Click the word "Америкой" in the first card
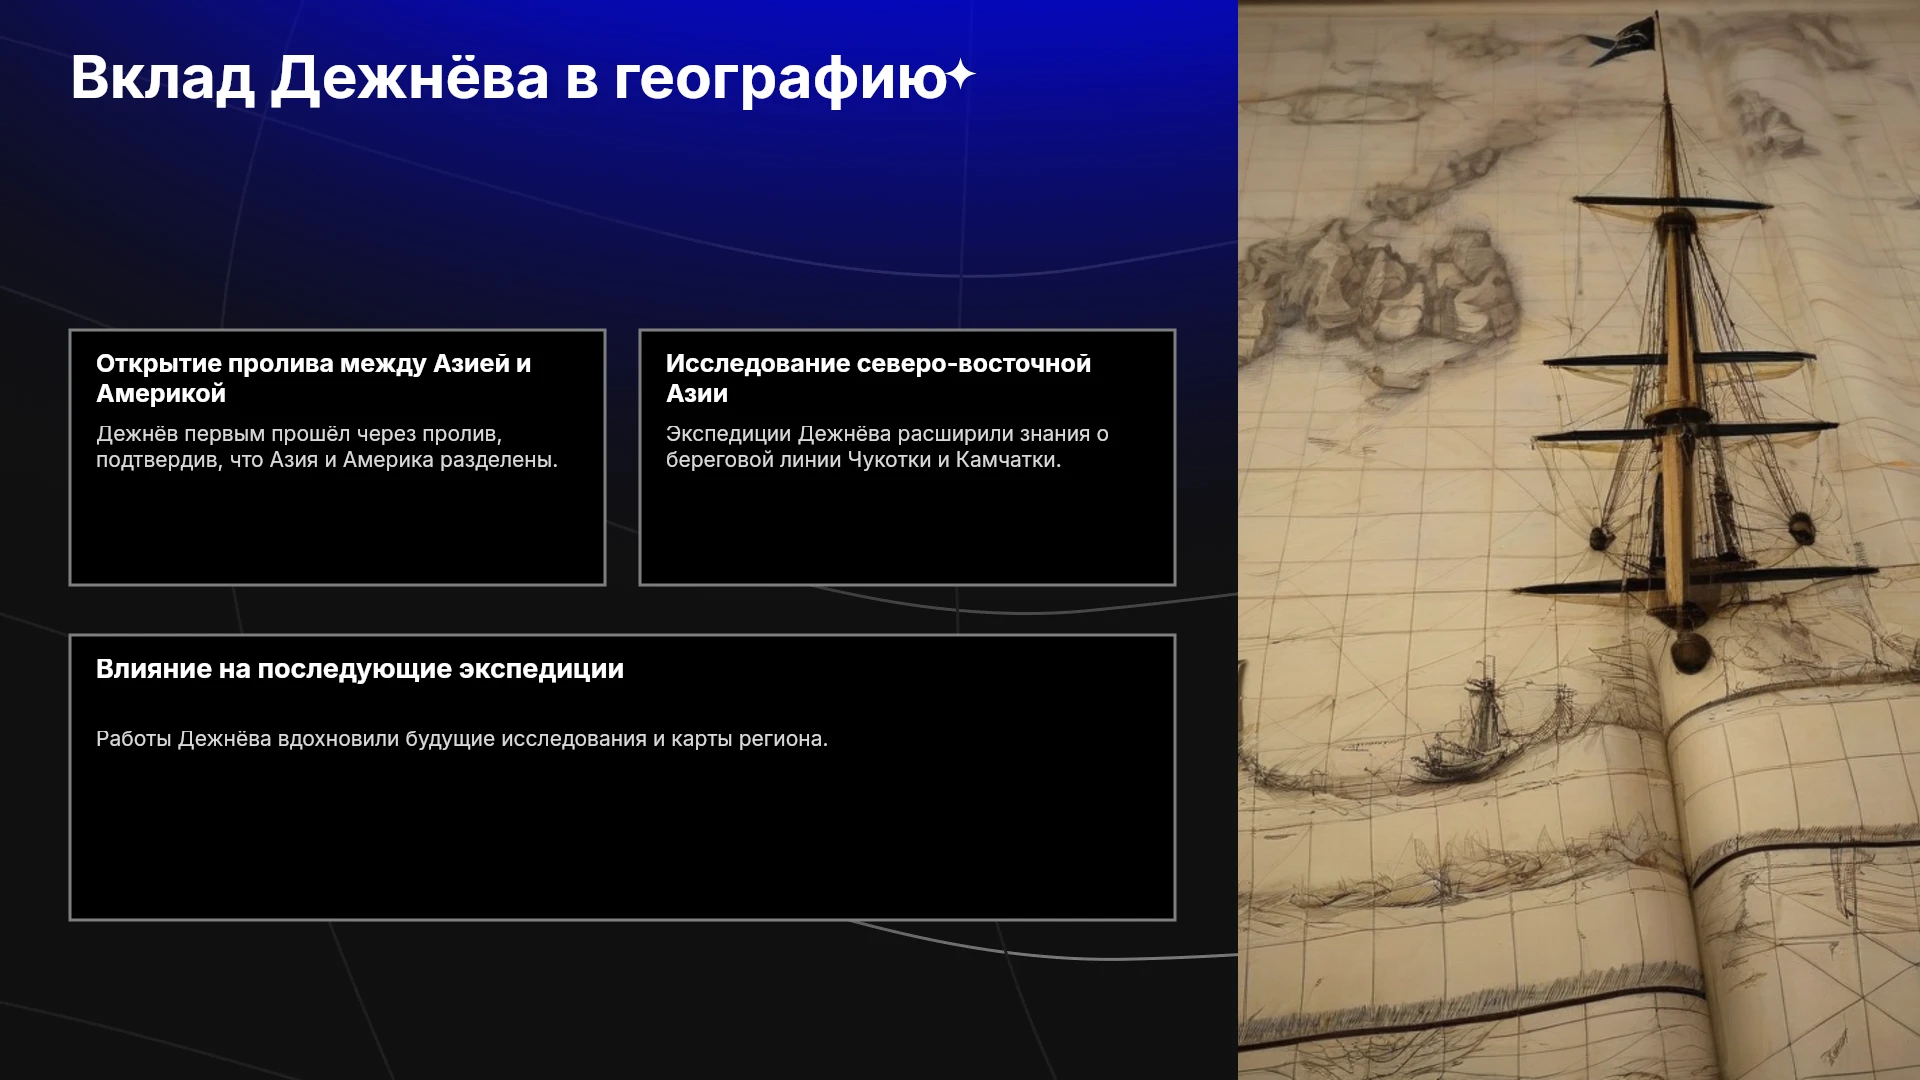The image size is (1920, 1080). click(x=161, y=394)
